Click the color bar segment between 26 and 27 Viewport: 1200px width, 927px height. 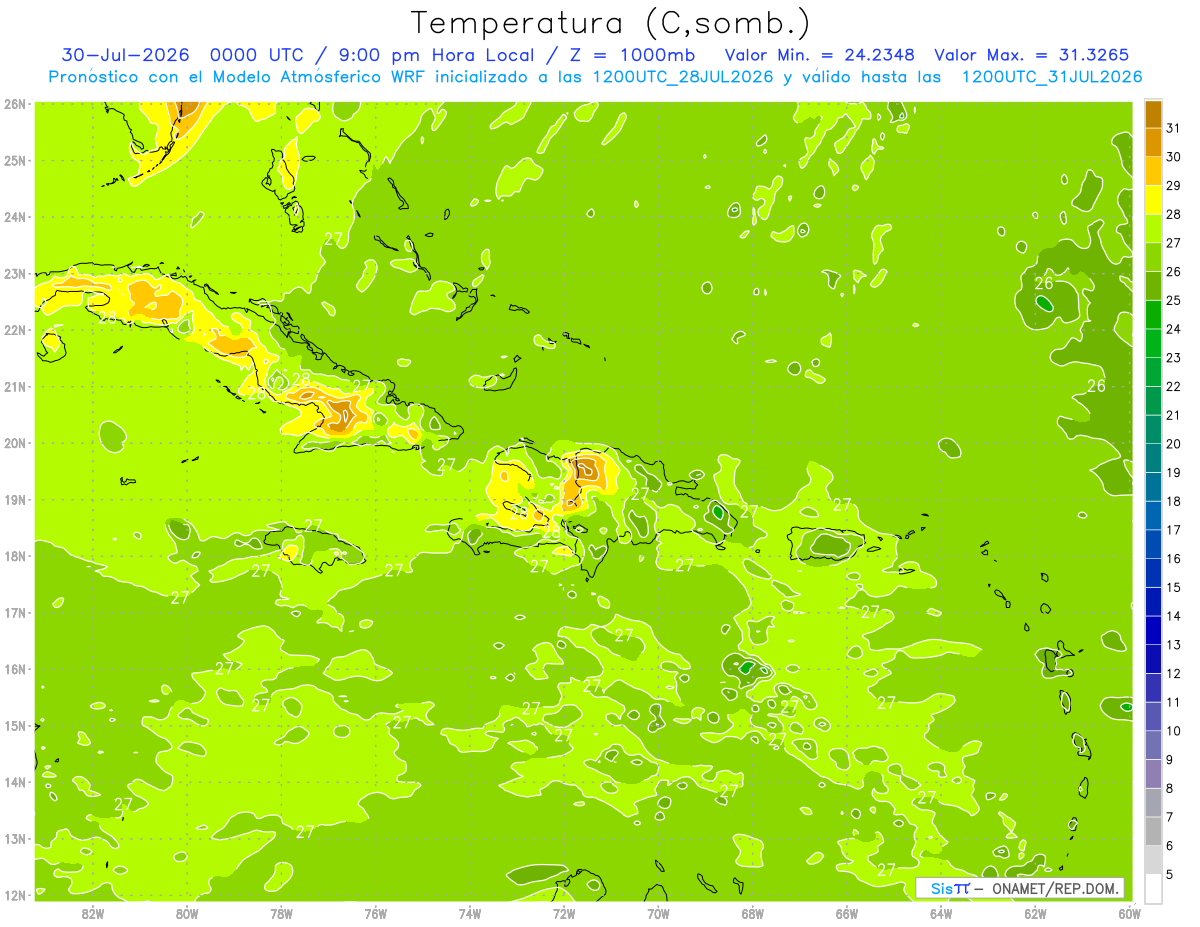pos(1153,258)
